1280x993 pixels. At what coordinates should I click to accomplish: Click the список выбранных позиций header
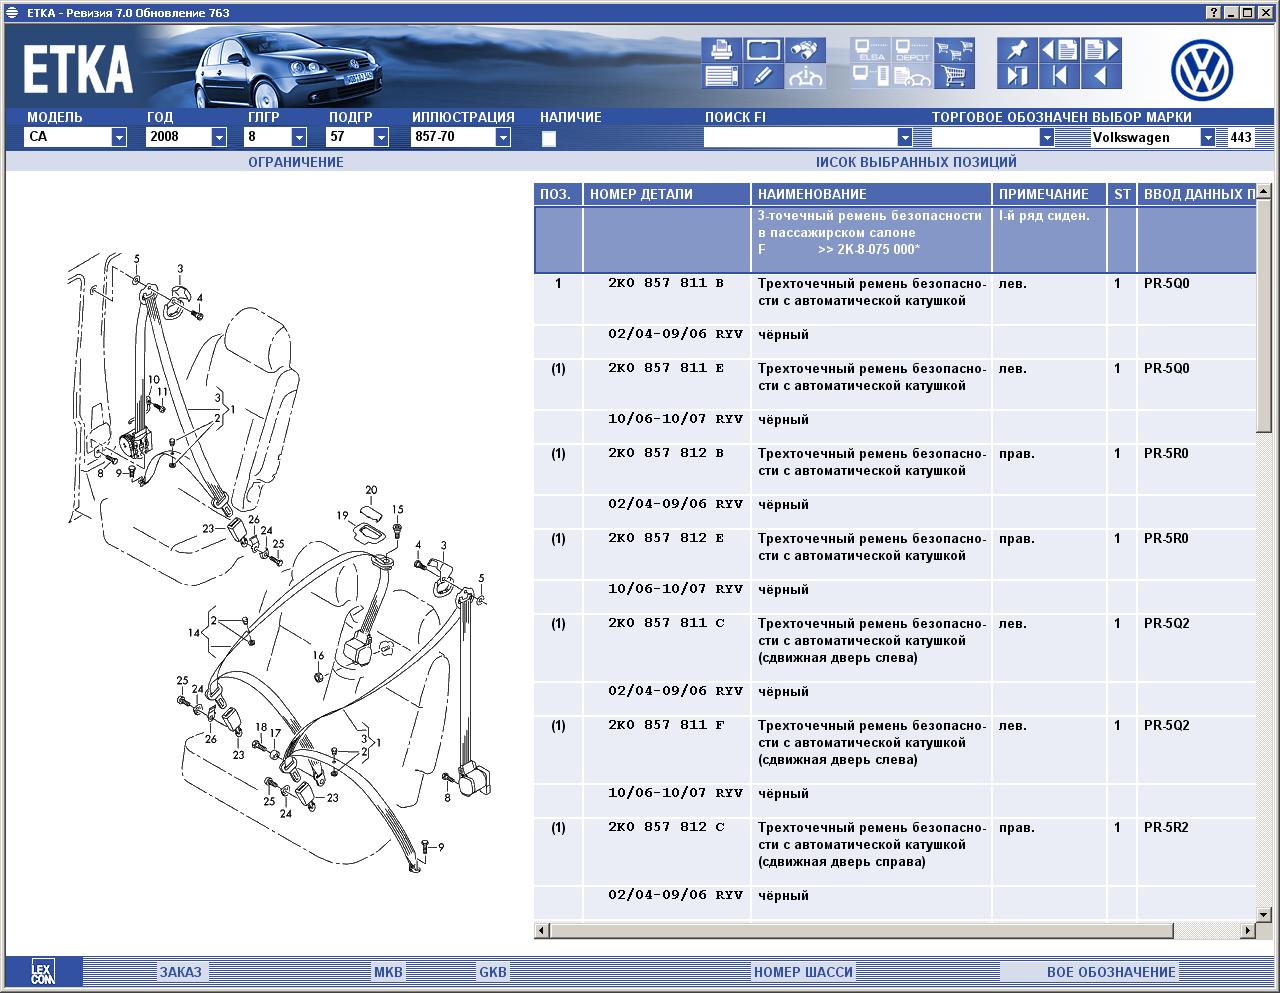pos(916,162)
